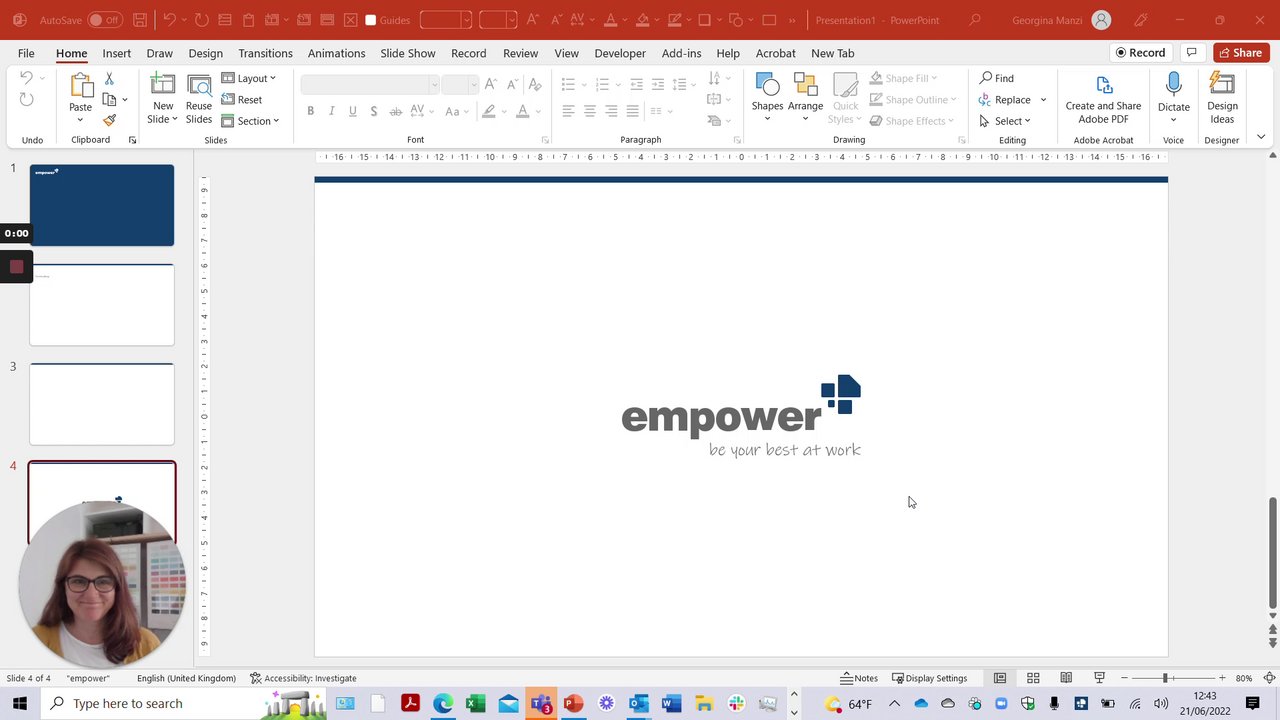Reset the slide layout

coord(242,100)
